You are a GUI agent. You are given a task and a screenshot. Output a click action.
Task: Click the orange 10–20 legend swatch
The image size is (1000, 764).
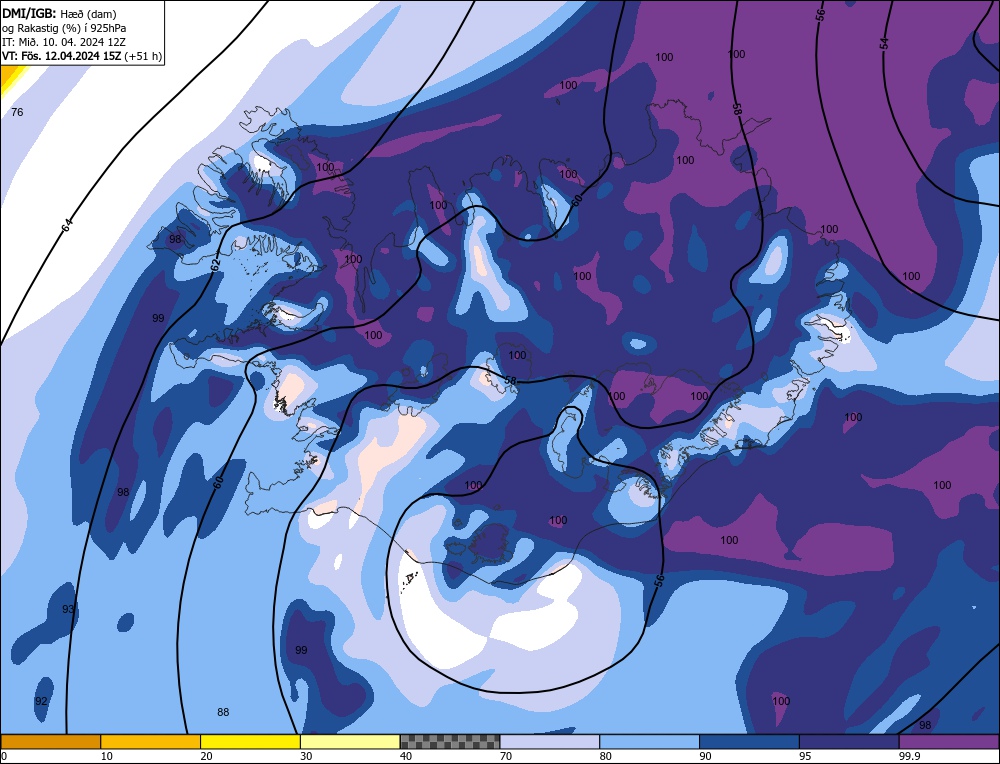151,741
